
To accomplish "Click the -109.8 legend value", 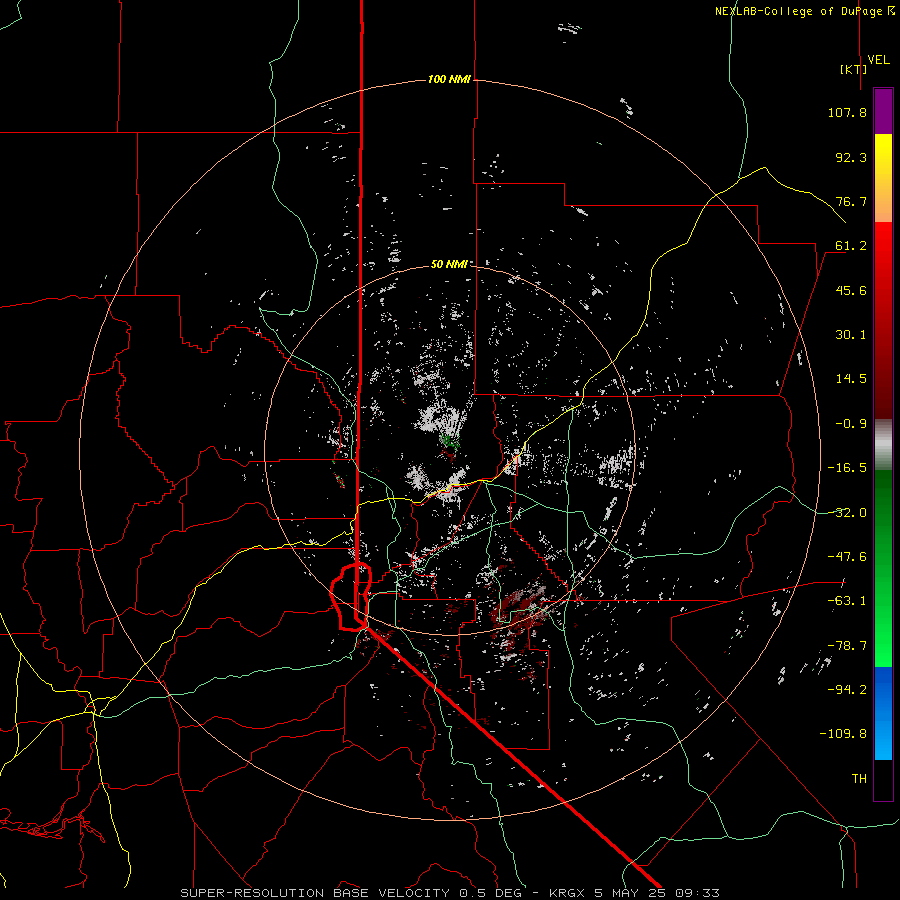I will pos(843,734).
